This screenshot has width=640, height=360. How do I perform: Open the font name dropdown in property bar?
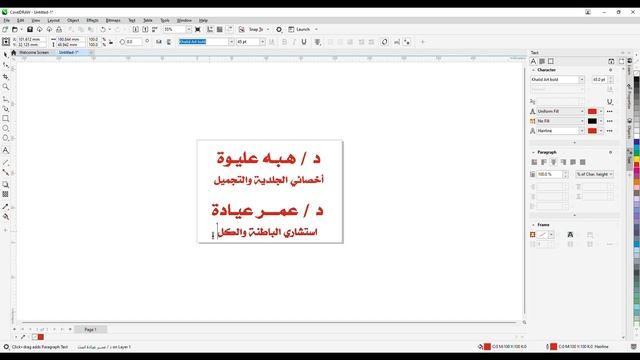tap(231, 42)
